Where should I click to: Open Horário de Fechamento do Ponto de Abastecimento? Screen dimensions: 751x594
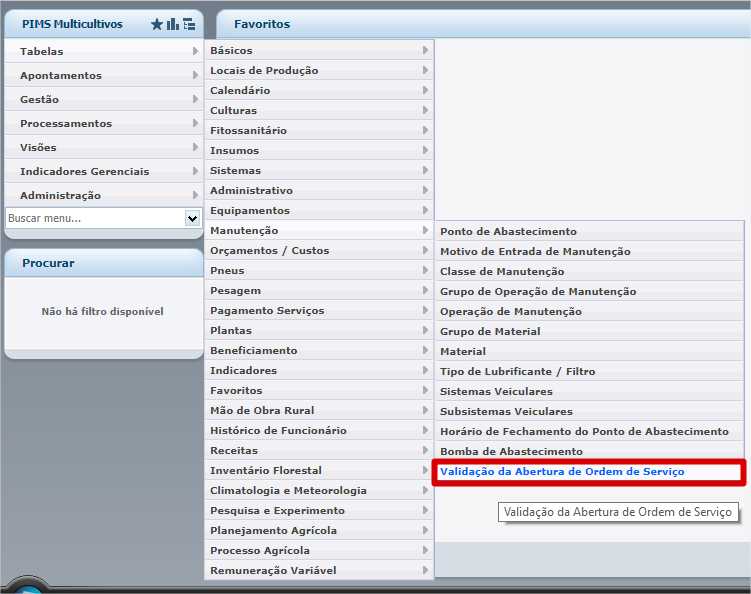pyautogui.click(x=589, y=432)
